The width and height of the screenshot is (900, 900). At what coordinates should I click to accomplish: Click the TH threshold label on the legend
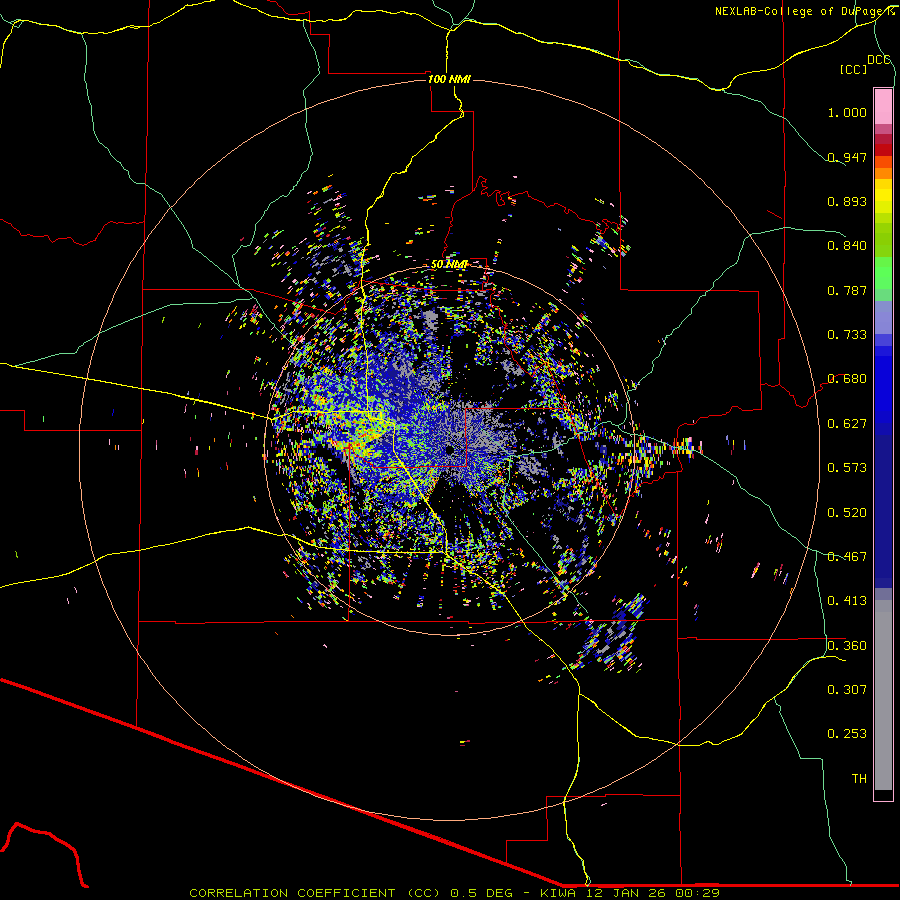pyautogui.click(x=859, y=779)
